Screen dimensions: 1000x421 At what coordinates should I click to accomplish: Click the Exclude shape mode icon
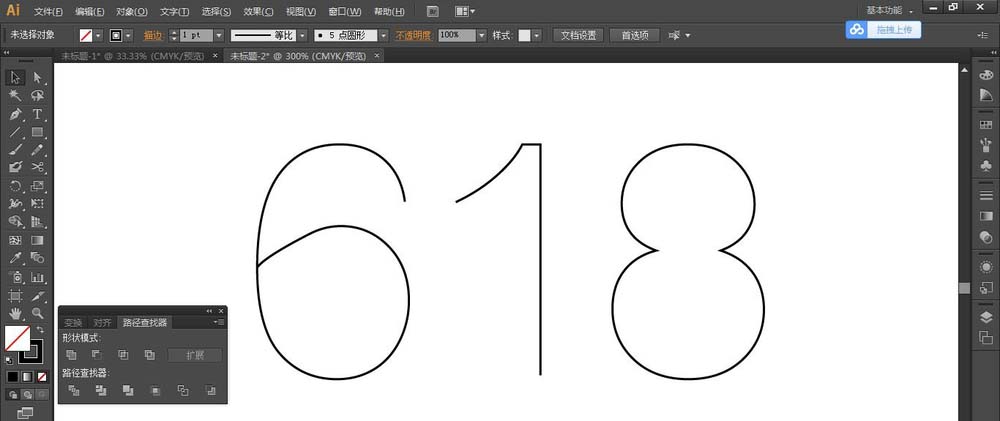point(150,355)
